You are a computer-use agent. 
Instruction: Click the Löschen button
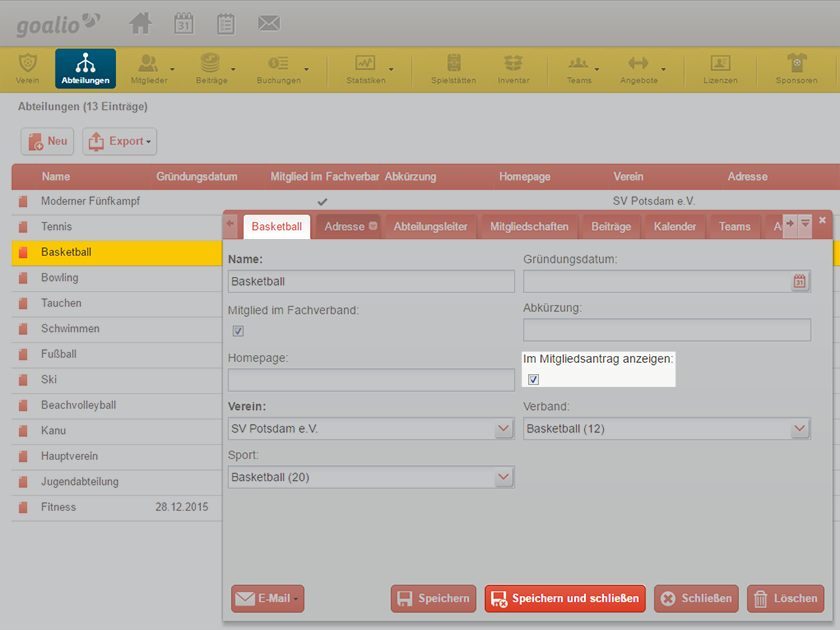coord(785,598)
